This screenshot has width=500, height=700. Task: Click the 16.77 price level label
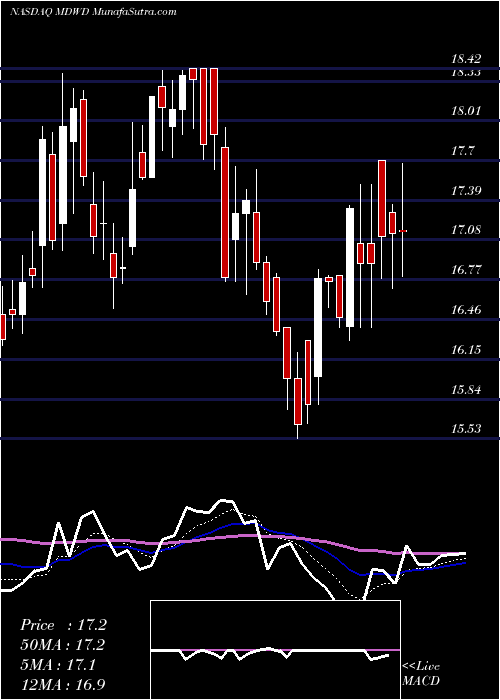coord(466,270)
